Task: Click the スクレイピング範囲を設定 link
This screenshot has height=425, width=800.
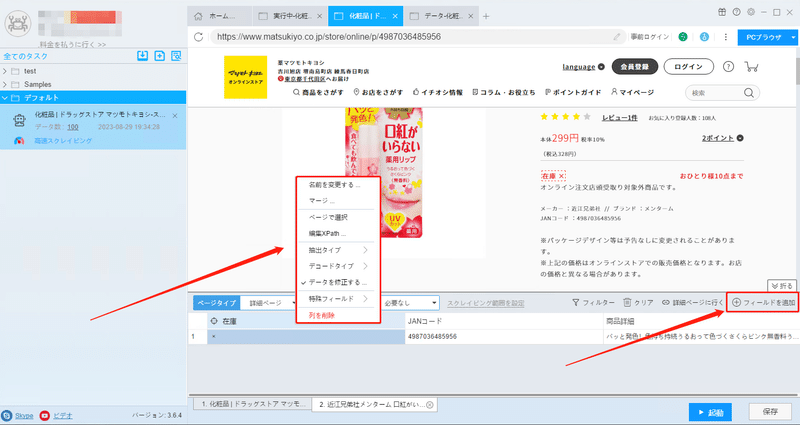Action: [486, 303]
